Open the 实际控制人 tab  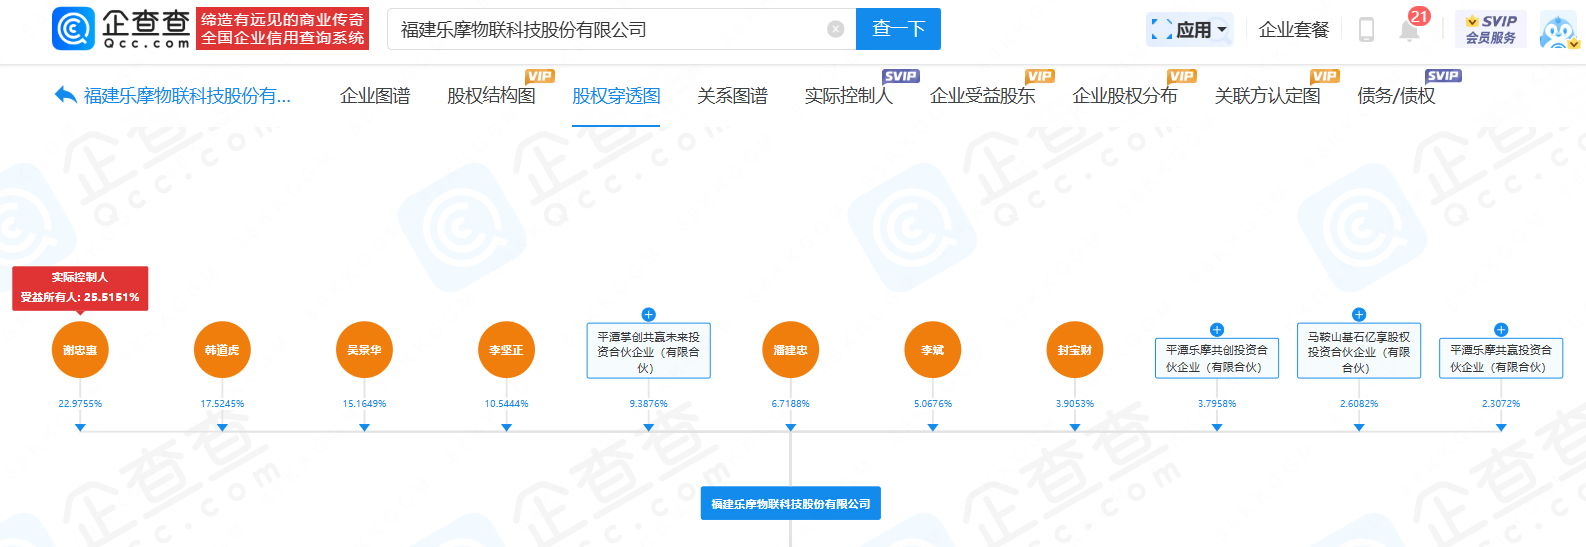[848, 96]
